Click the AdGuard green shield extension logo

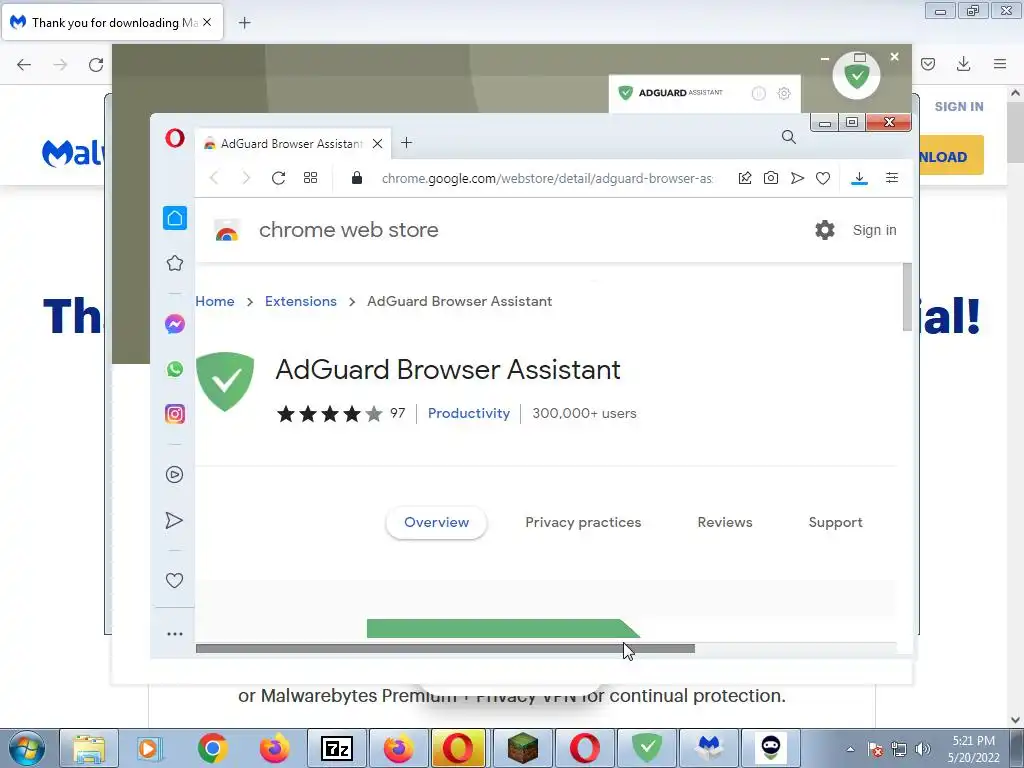click(x=225, y=381)
